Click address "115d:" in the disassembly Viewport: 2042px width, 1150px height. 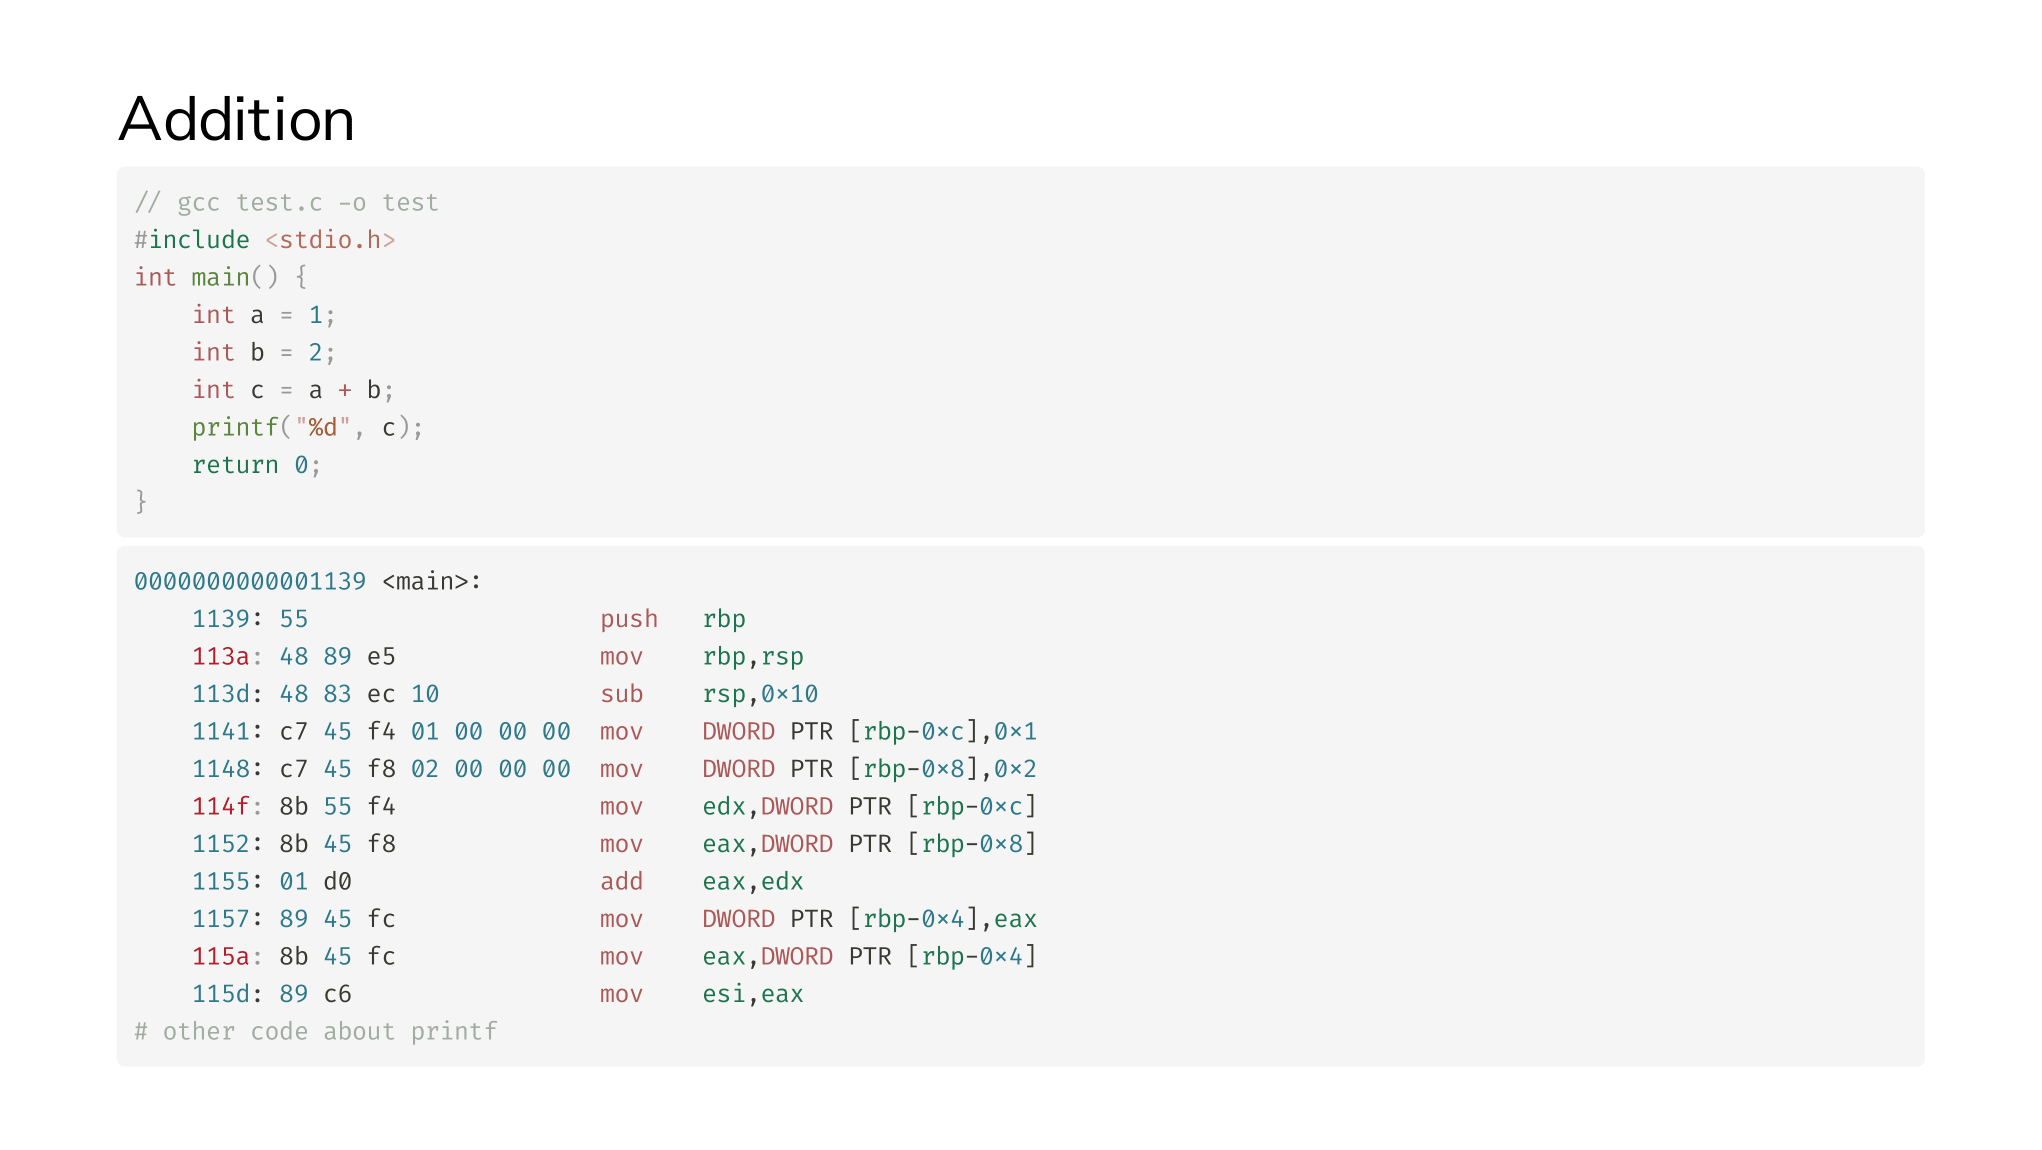227,994
